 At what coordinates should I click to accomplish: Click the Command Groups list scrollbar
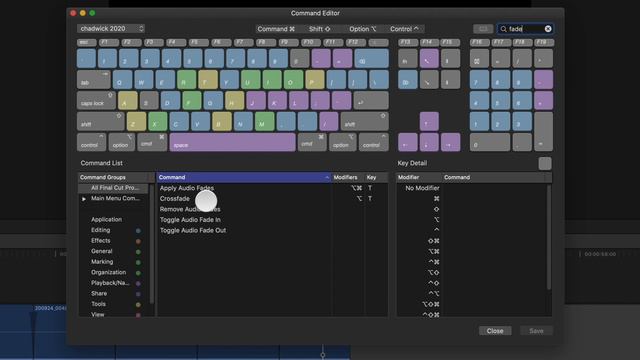coord(152,243)
